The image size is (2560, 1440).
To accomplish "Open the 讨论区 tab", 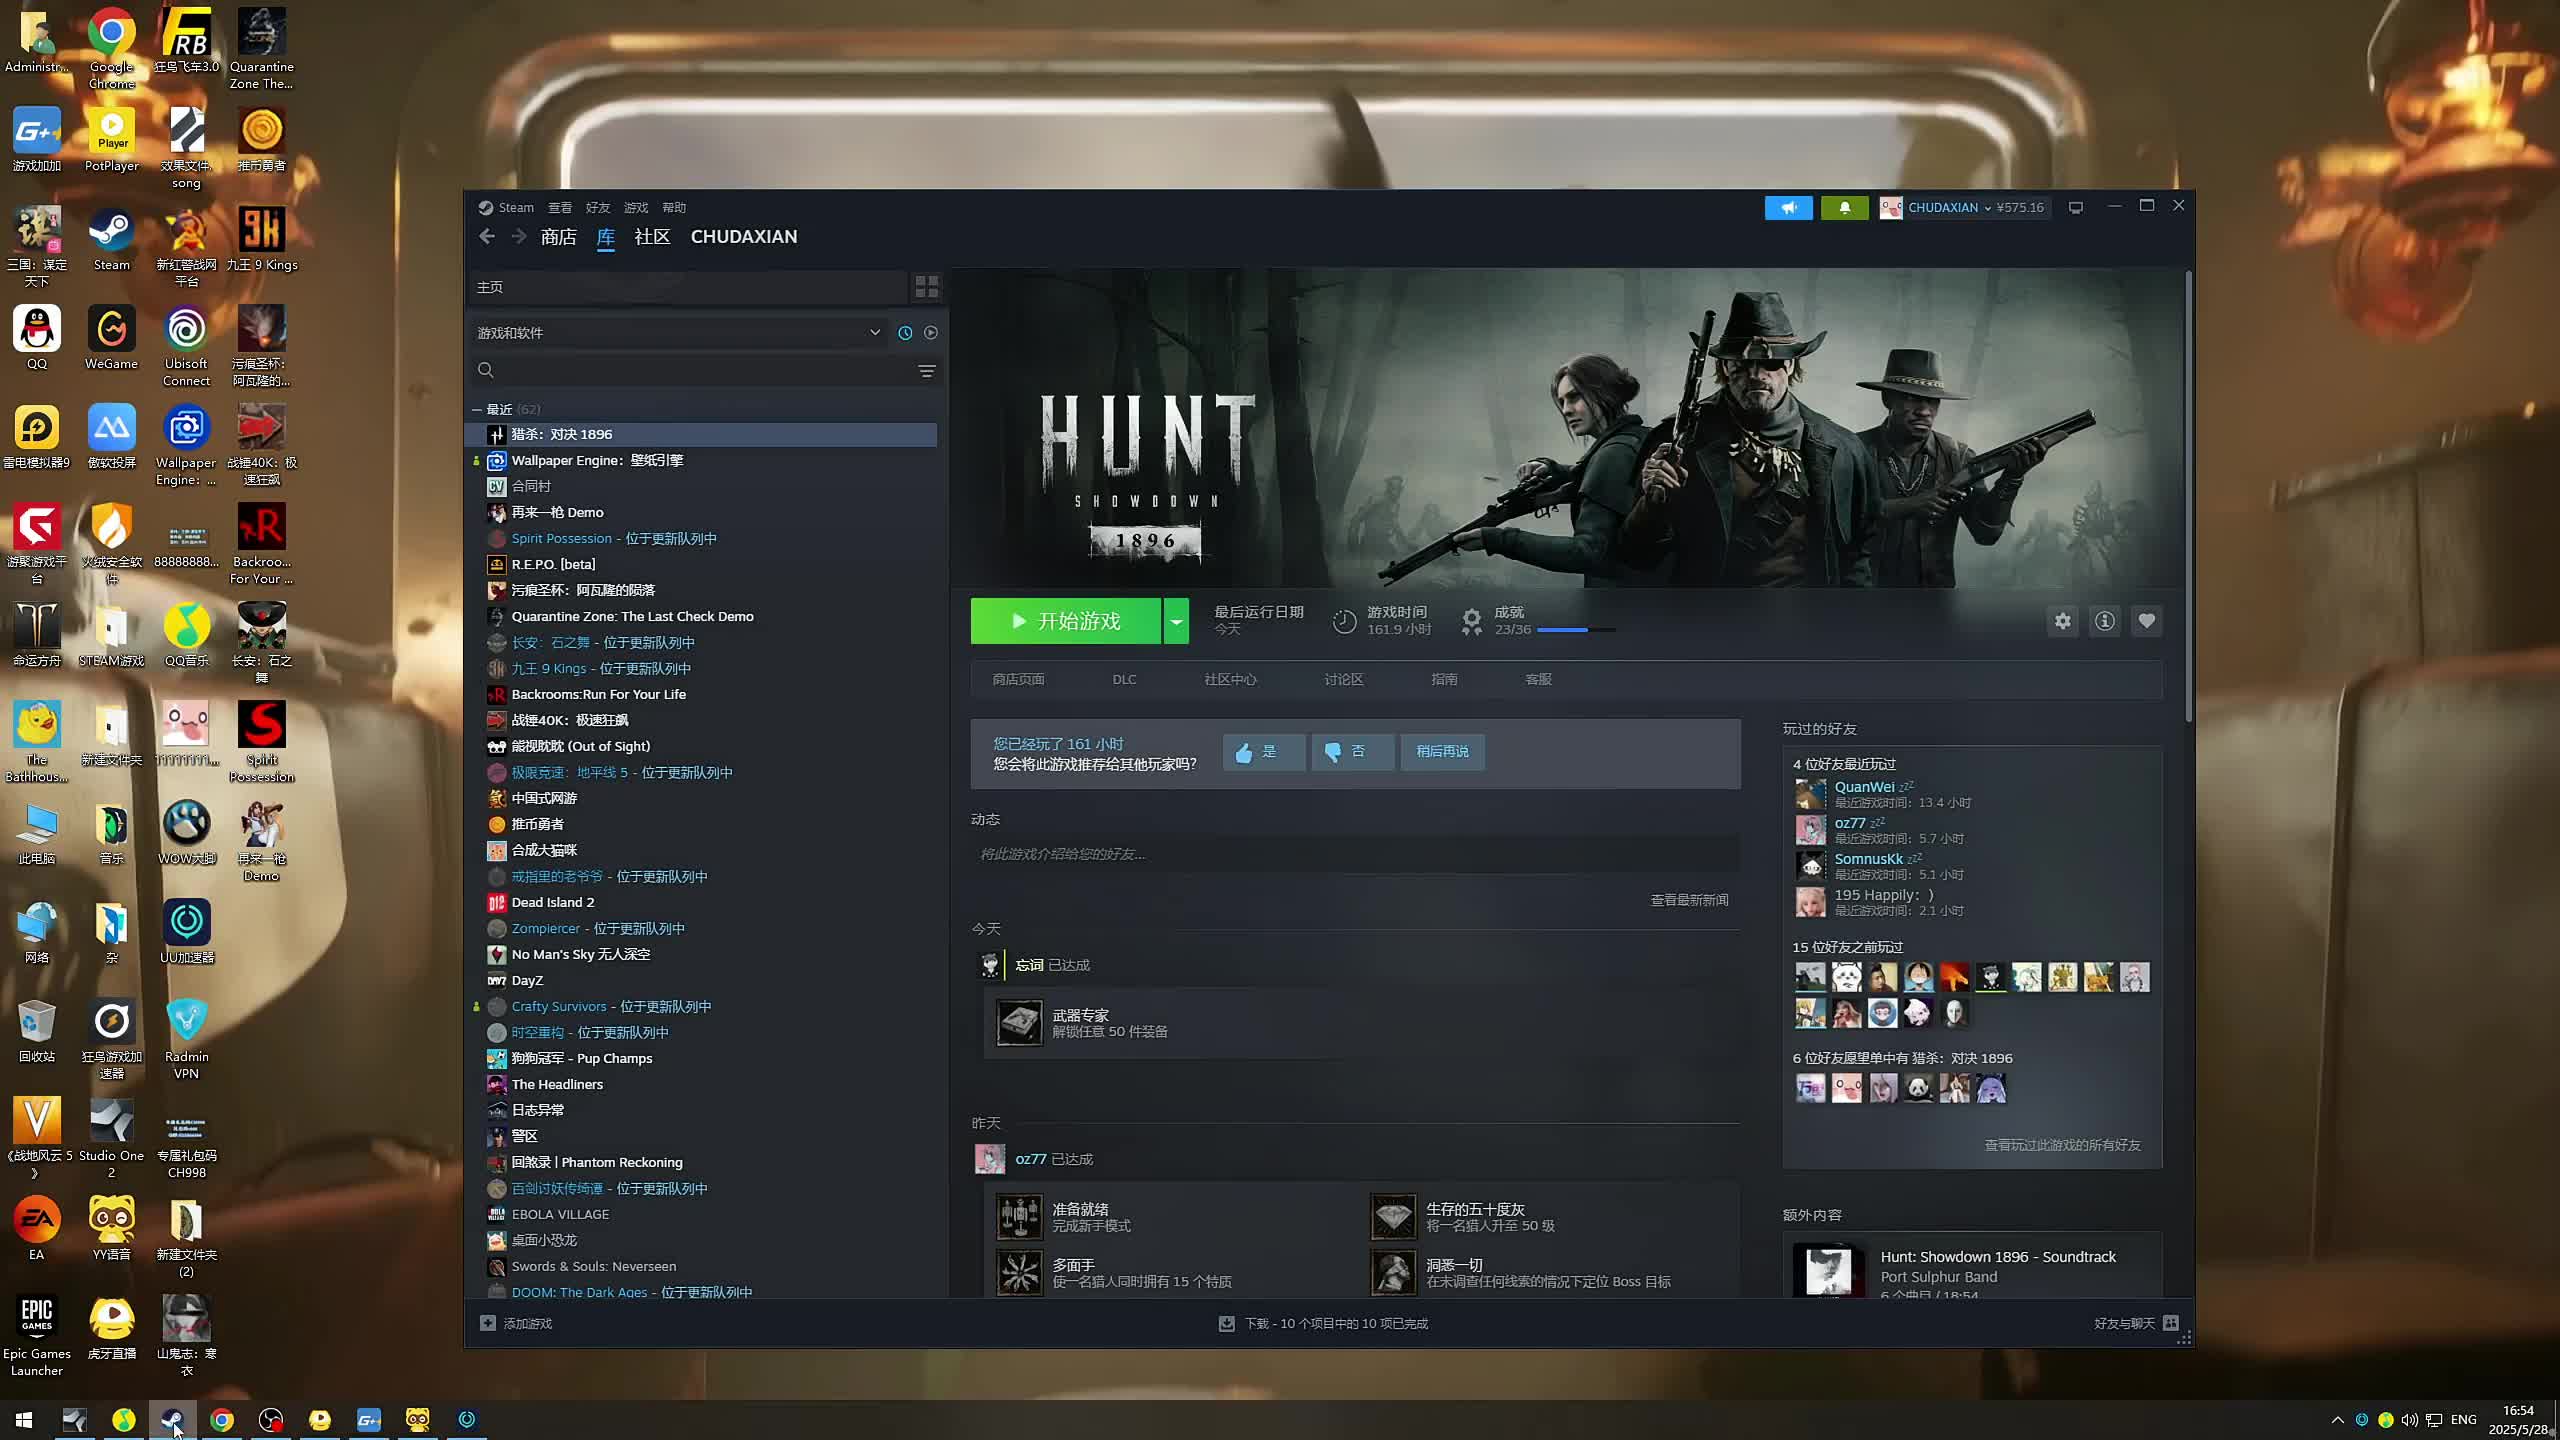I will (1343, 679).
